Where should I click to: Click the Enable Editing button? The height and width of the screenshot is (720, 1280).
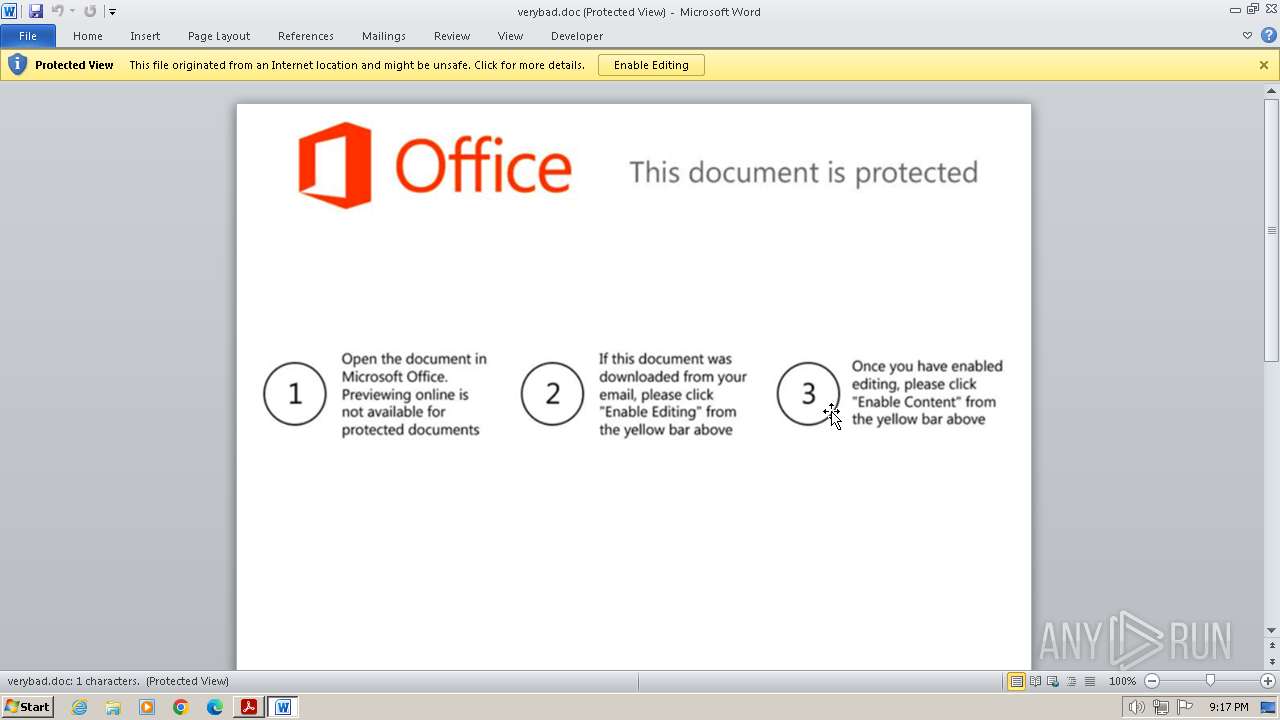click(x=651, y=65)
